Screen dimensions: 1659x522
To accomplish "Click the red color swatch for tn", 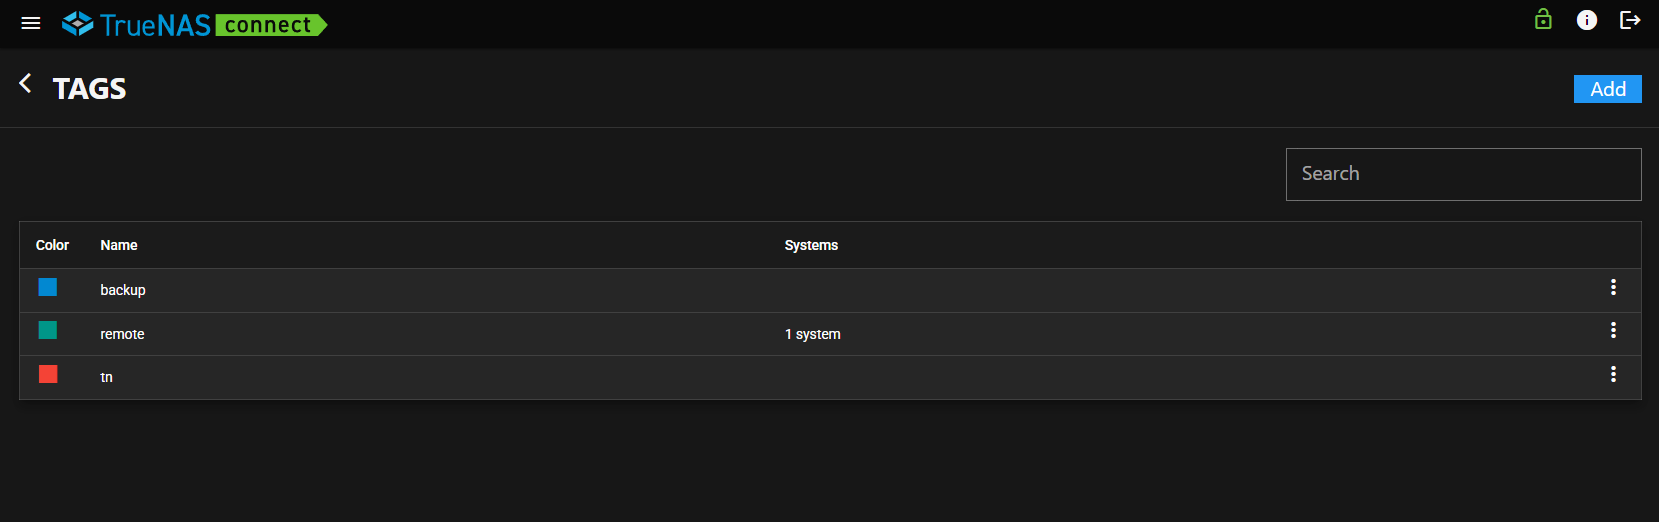I will point(48,375).
